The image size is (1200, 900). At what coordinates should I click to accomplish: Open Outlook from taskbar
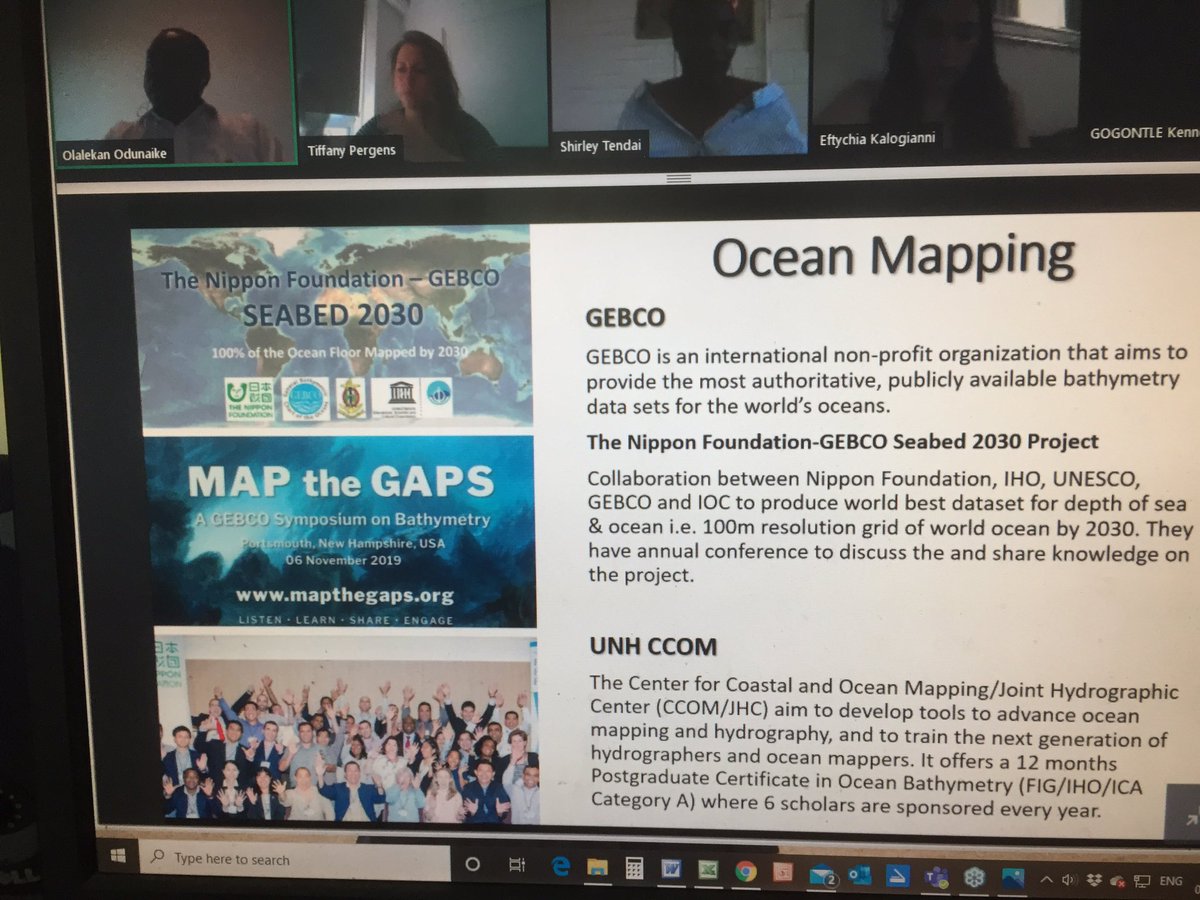(x=859, y=875)
